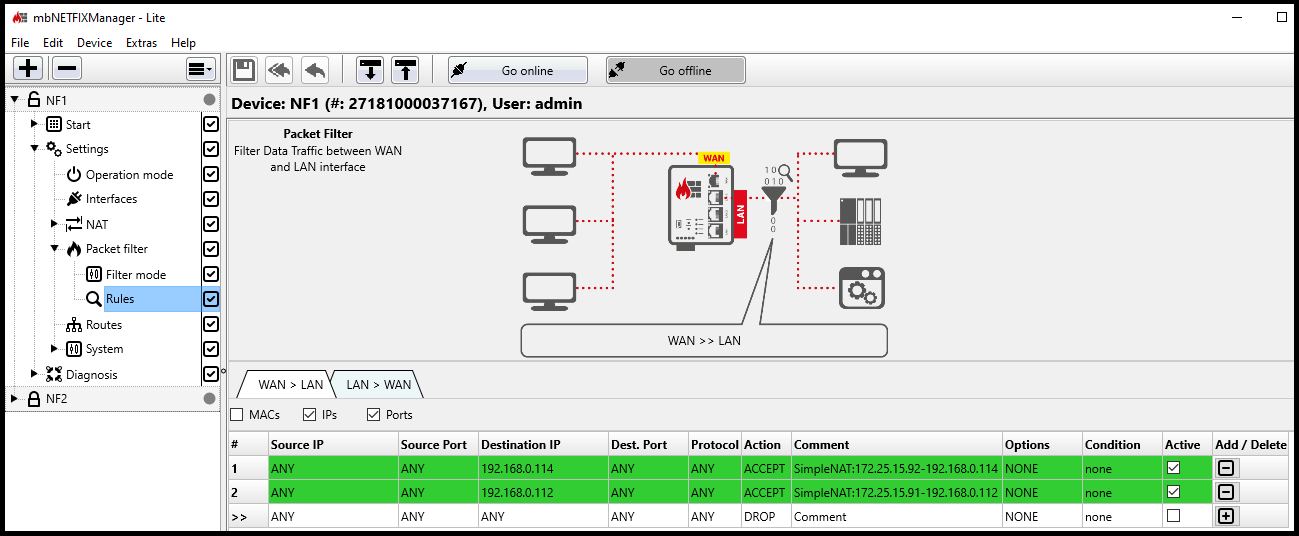This screenshot has width=1299, height=536.
Task: Click the double-arrow undo all icon
Action: [x=279, y=70]
